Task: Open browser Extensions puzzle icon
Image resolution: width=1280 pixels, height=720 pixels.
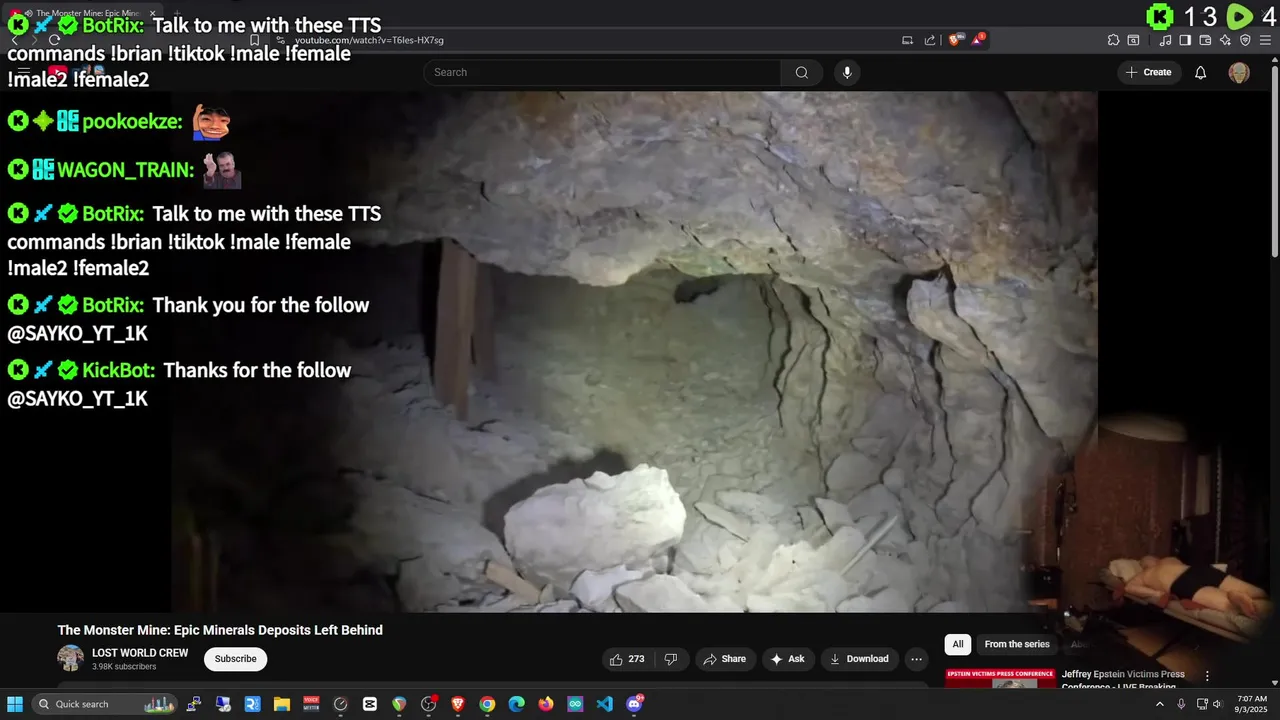Action: click(1113, 40)
